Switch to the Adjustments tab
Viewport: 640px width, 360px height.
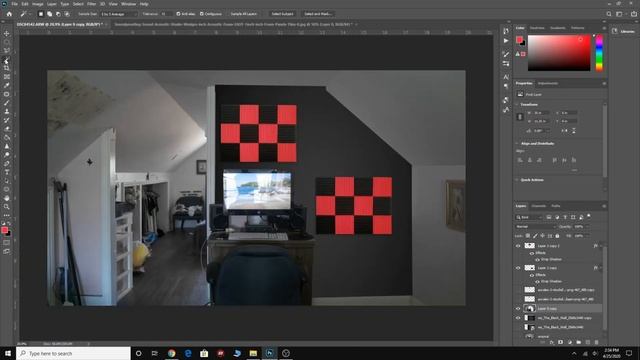point(548,83)
